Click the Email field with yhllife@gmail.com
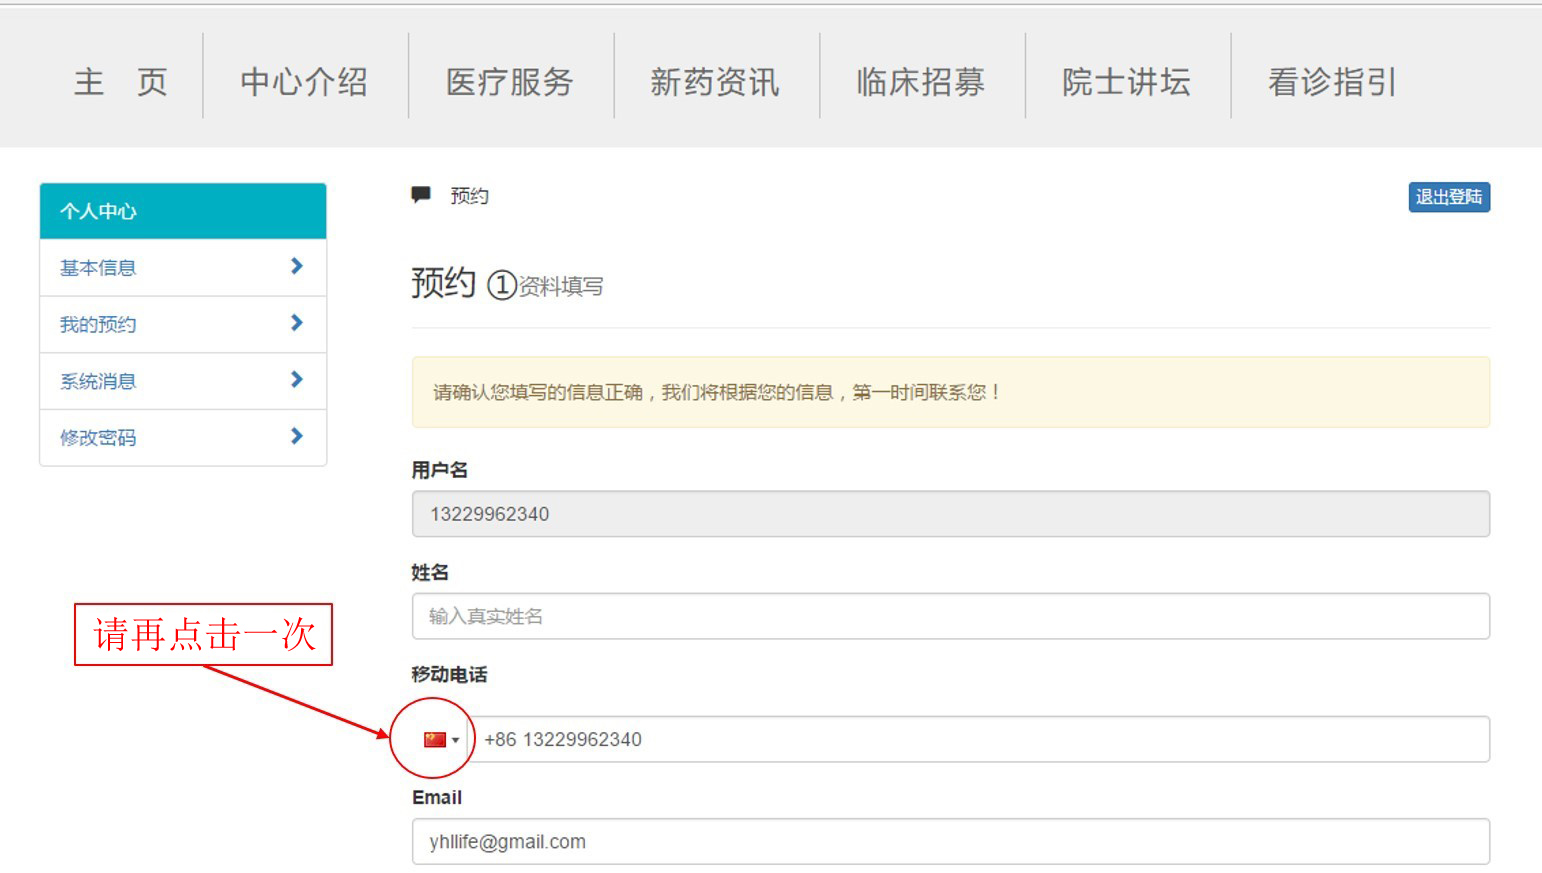This screenshot has width=1542, height=873. pos(951,842)
